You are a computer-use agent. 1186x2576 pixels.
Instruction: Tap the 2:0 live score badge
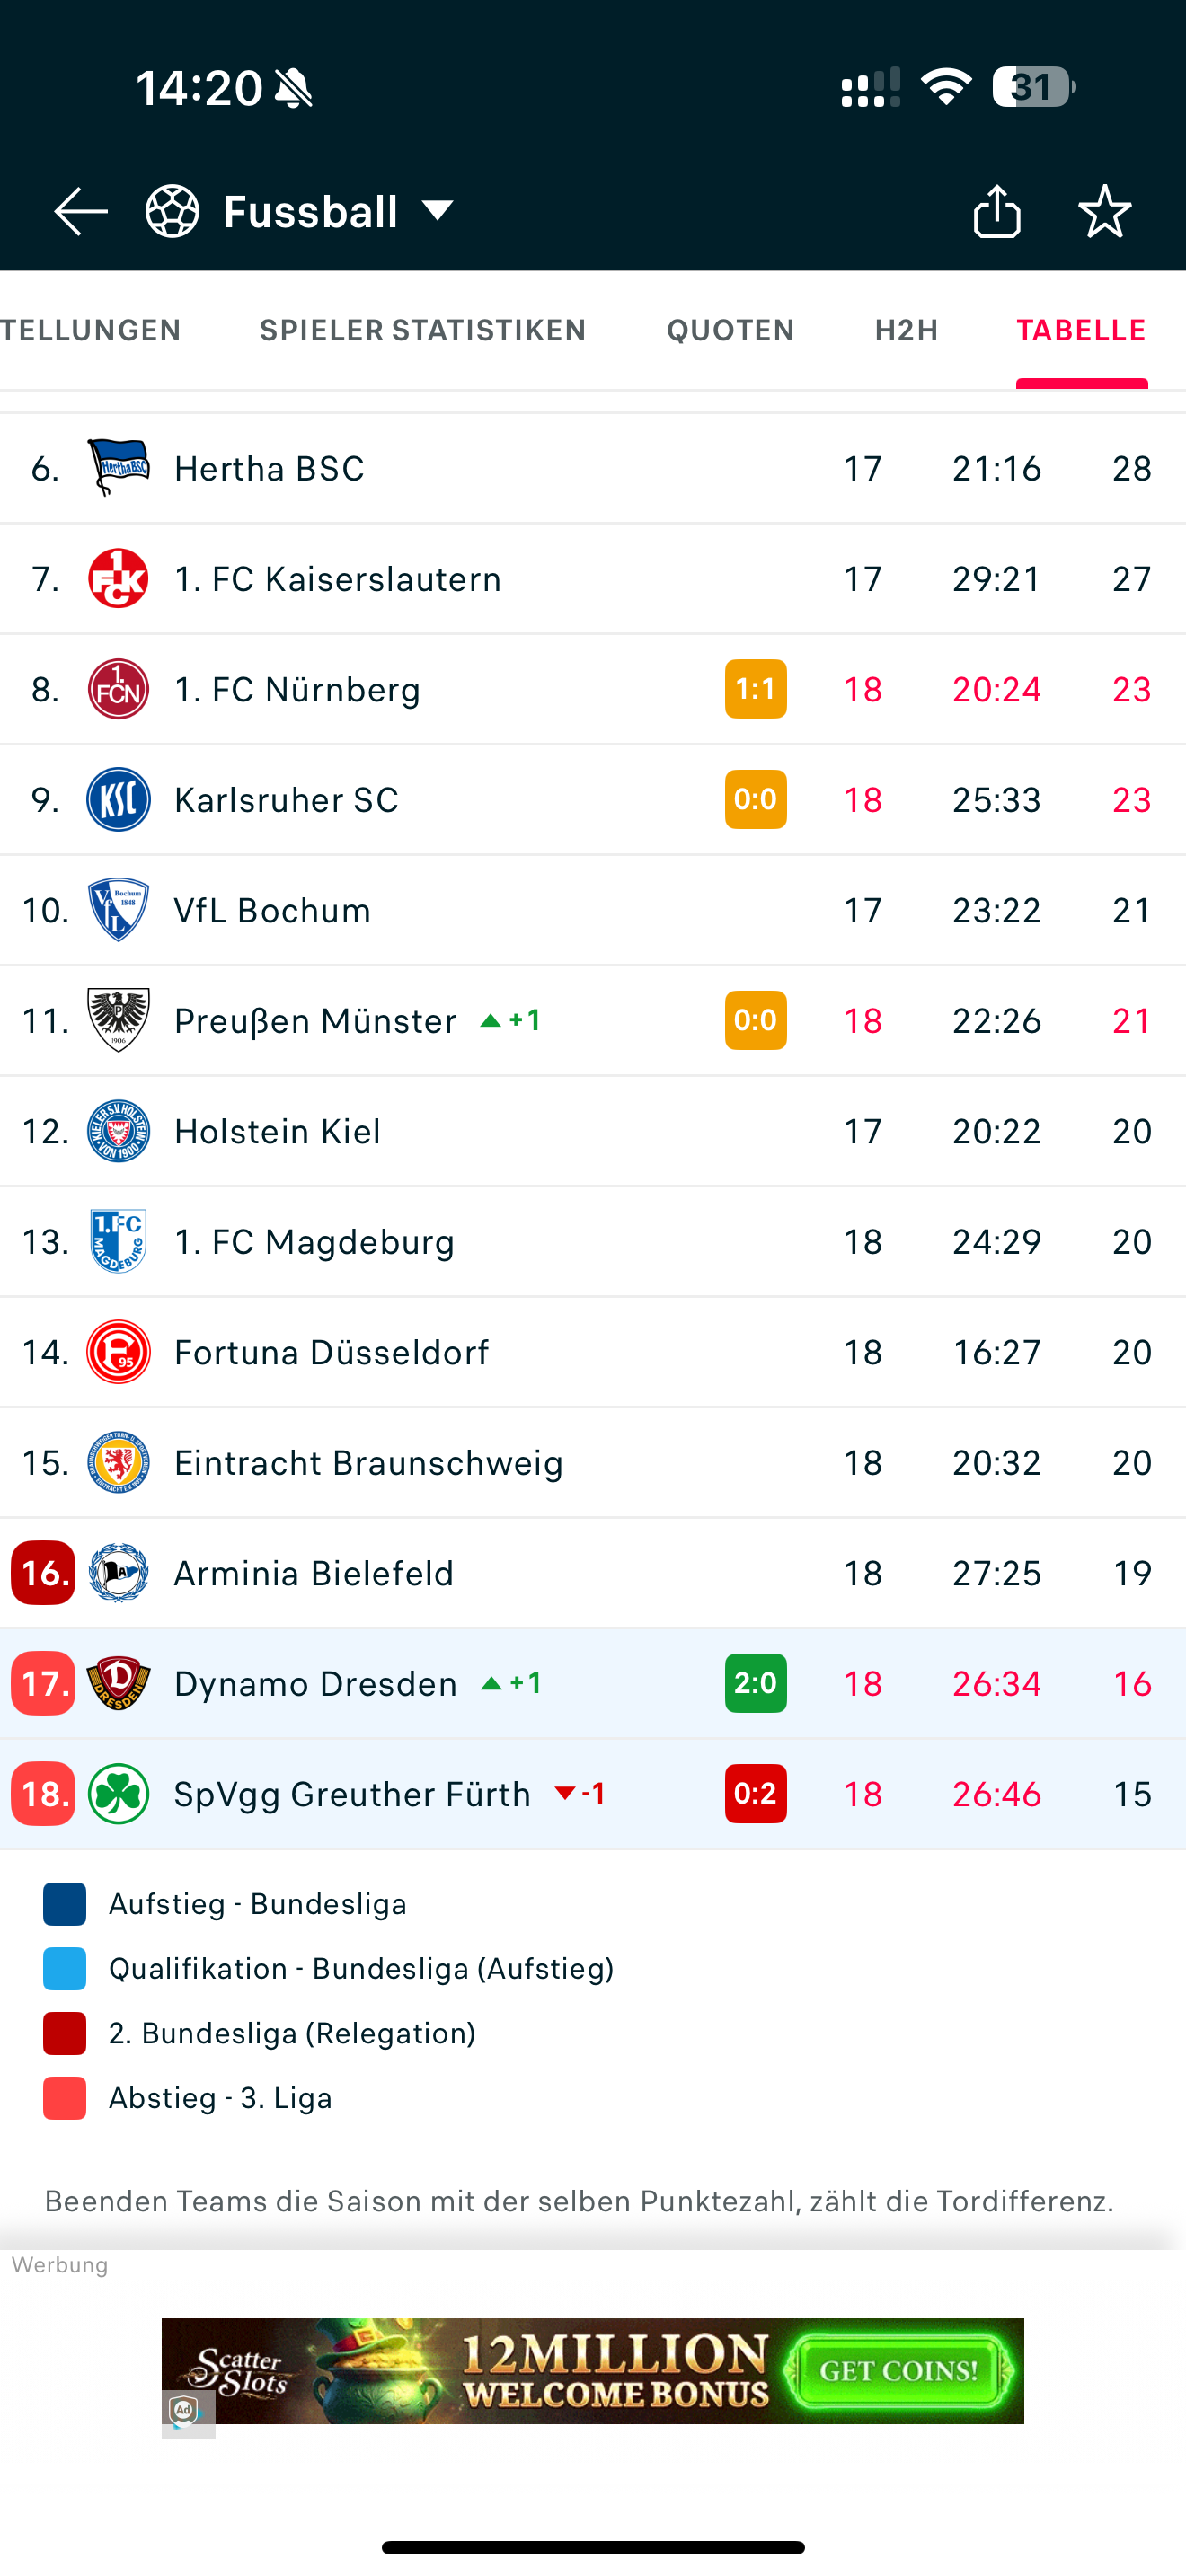point(755,1684)
